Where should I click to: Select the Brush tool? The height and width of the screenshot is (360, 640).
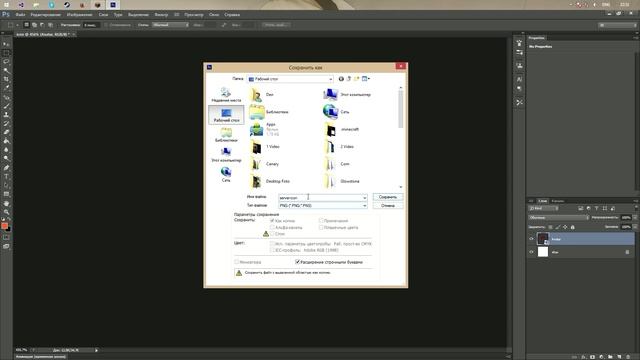coord(6,107)
